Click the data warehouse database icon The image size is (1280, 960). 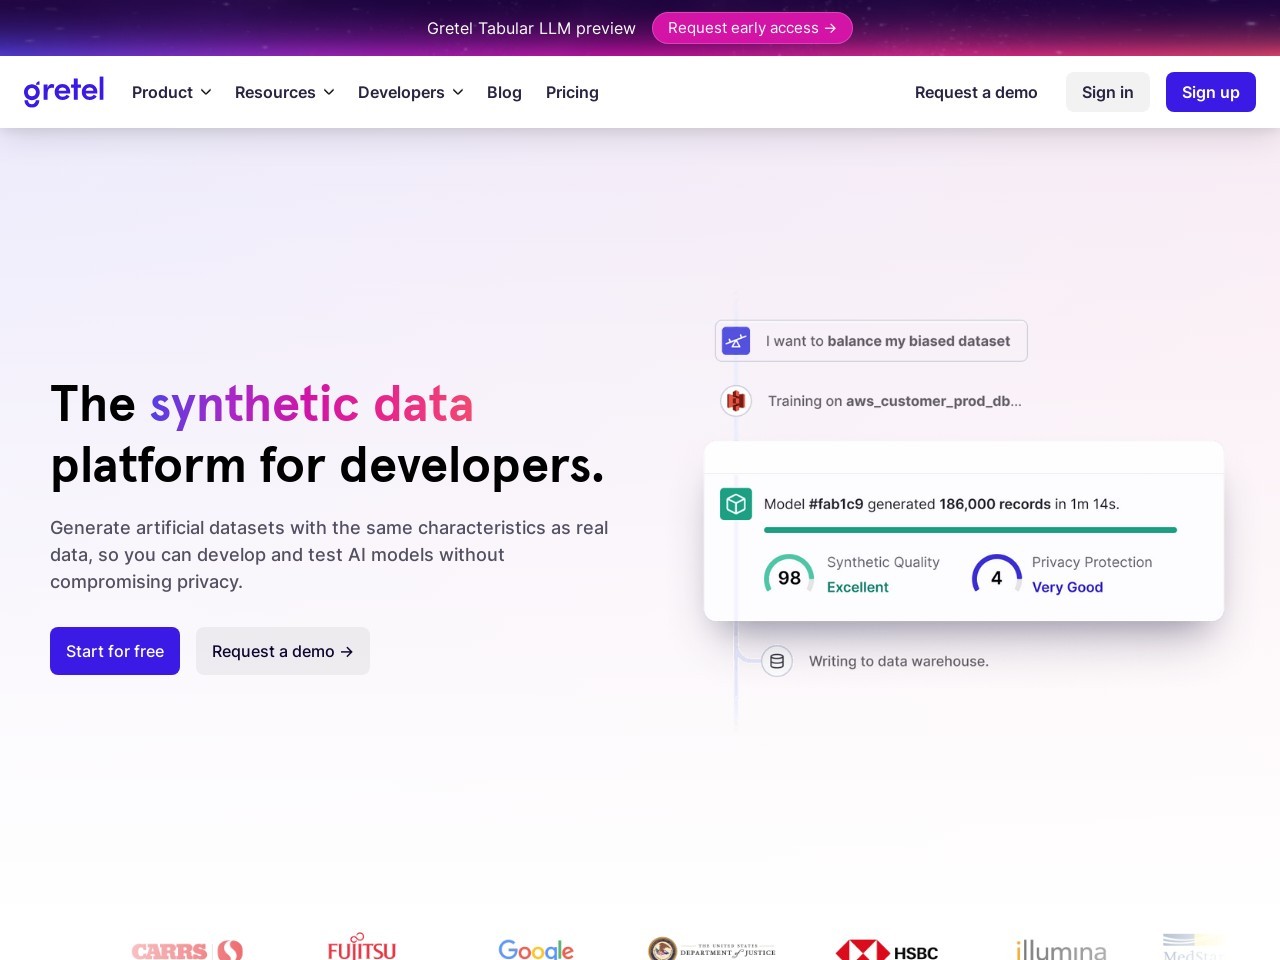777,661
